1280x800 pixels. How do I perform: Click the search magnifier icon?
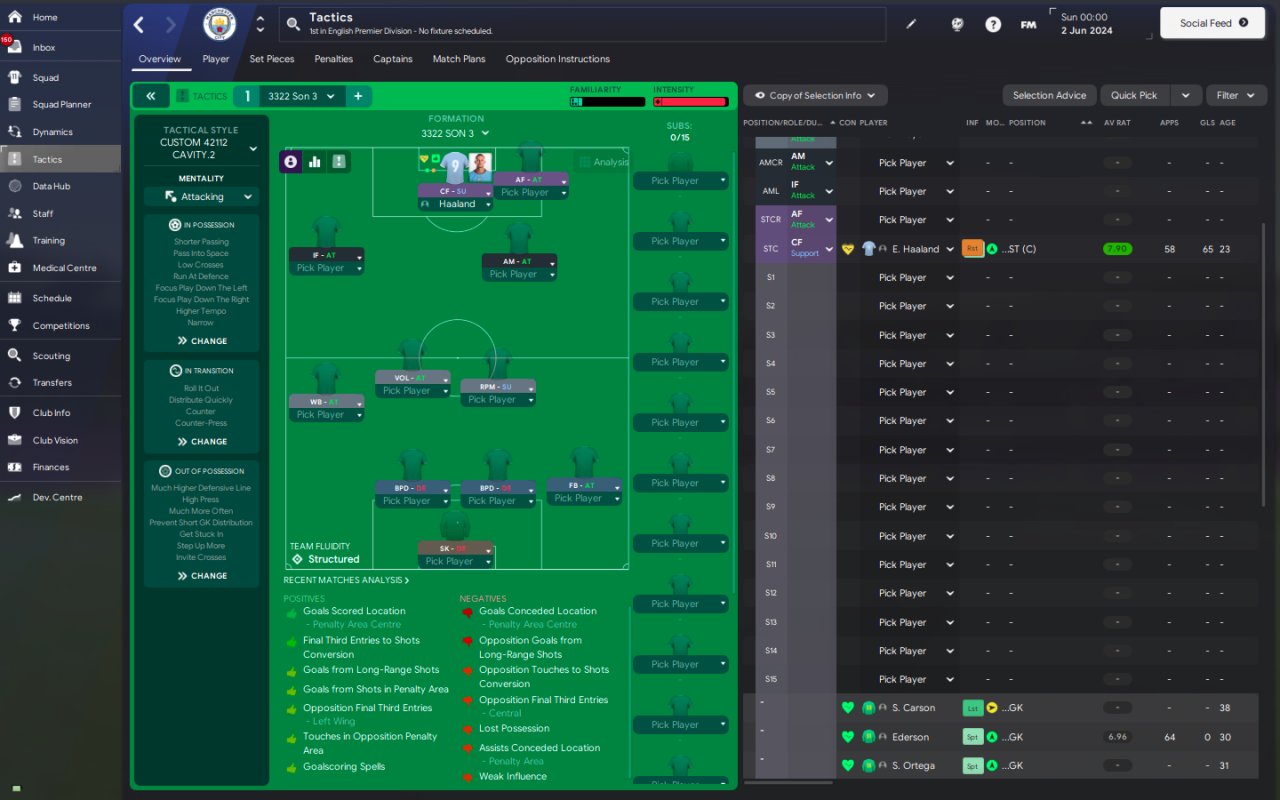pos(293,24)
